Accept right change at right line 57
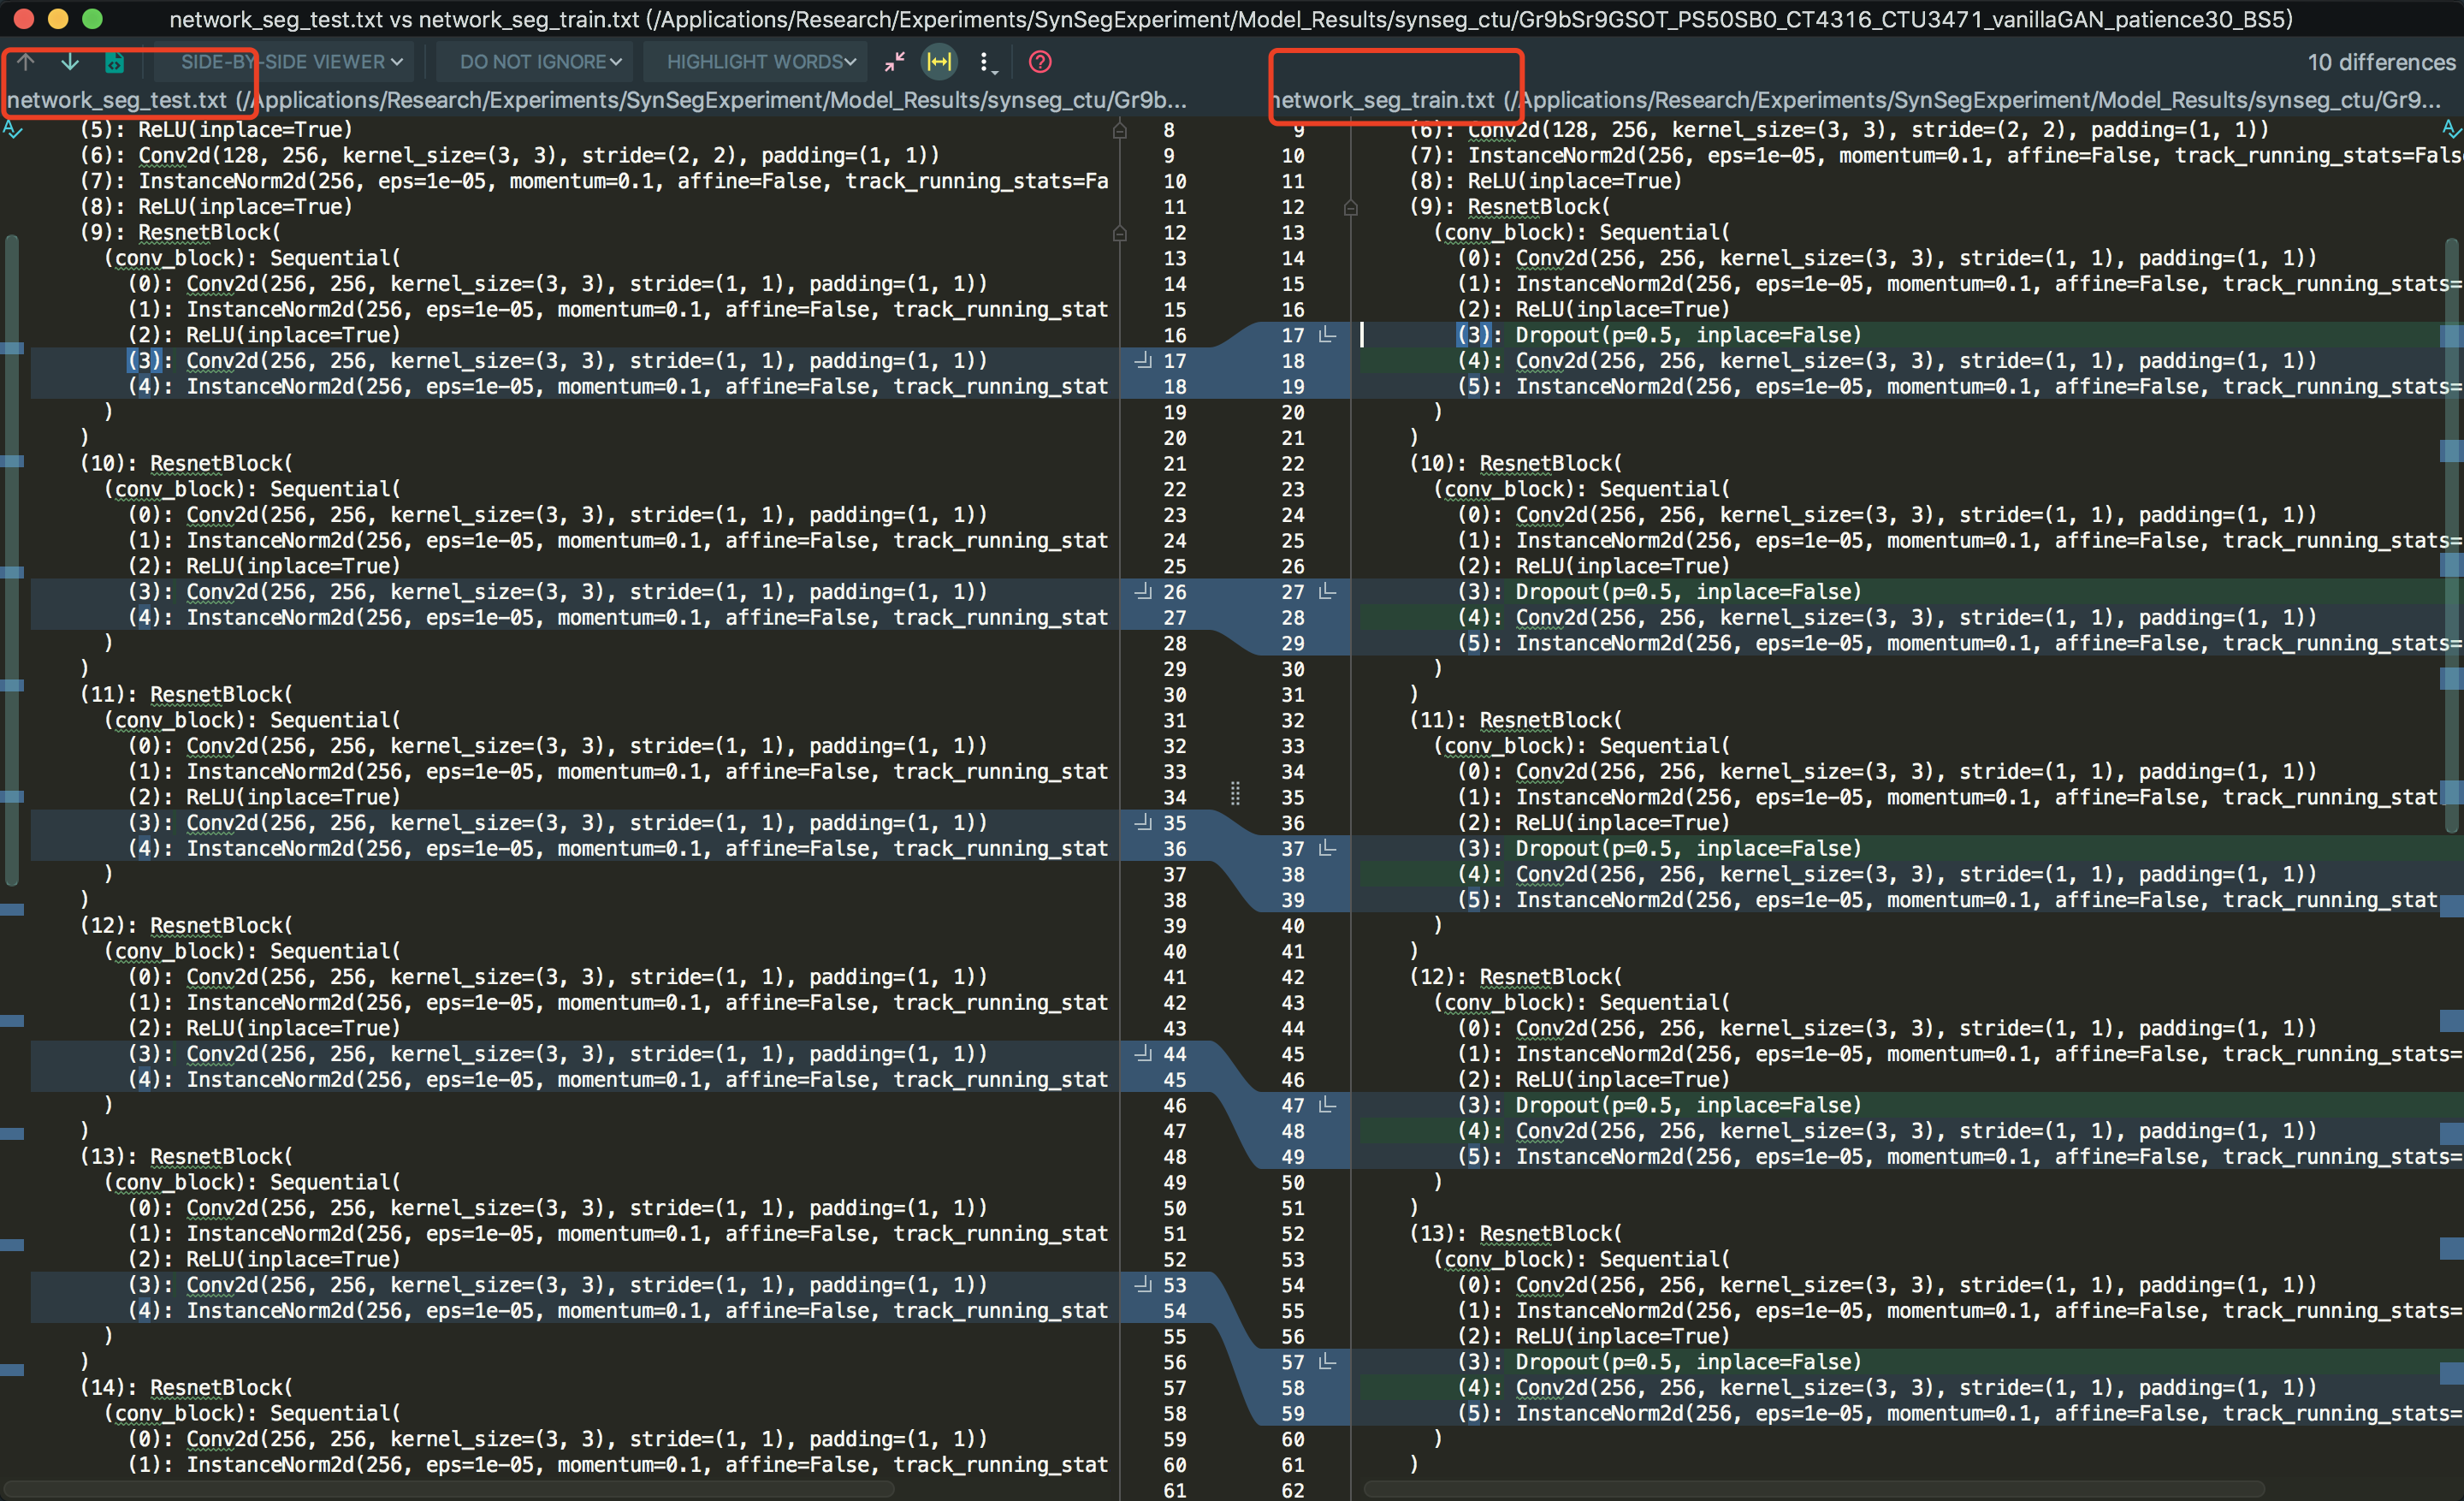This screenshot has height=1501, width=2464. pos(1328,1361)
